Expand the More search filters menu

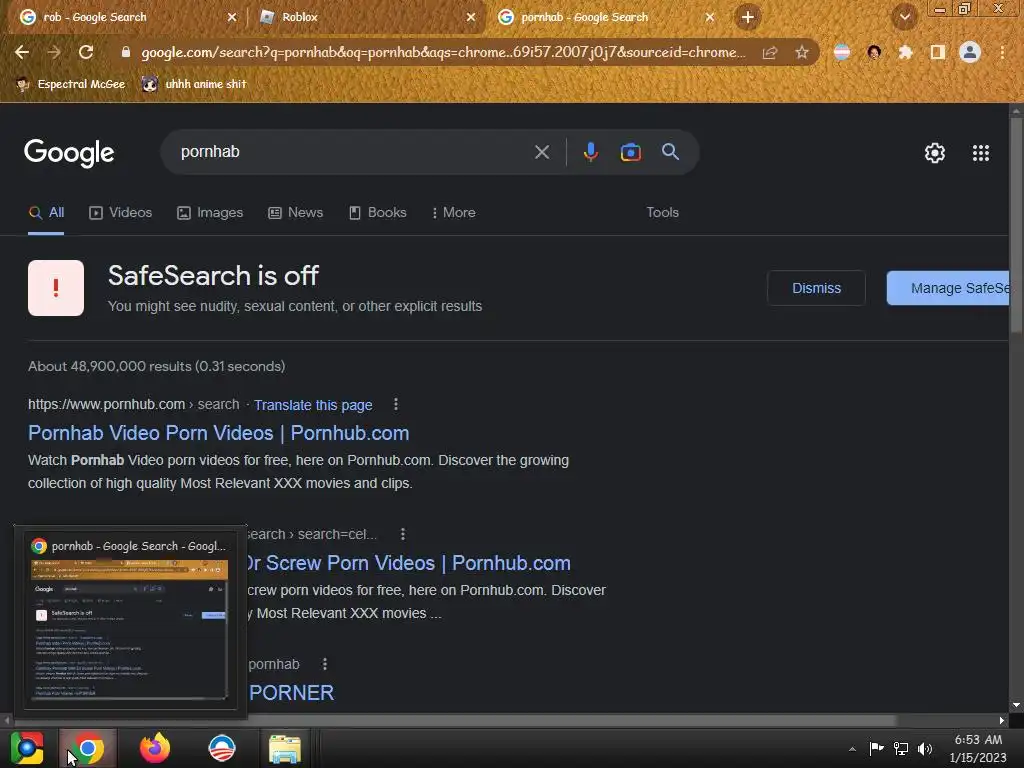454,213
